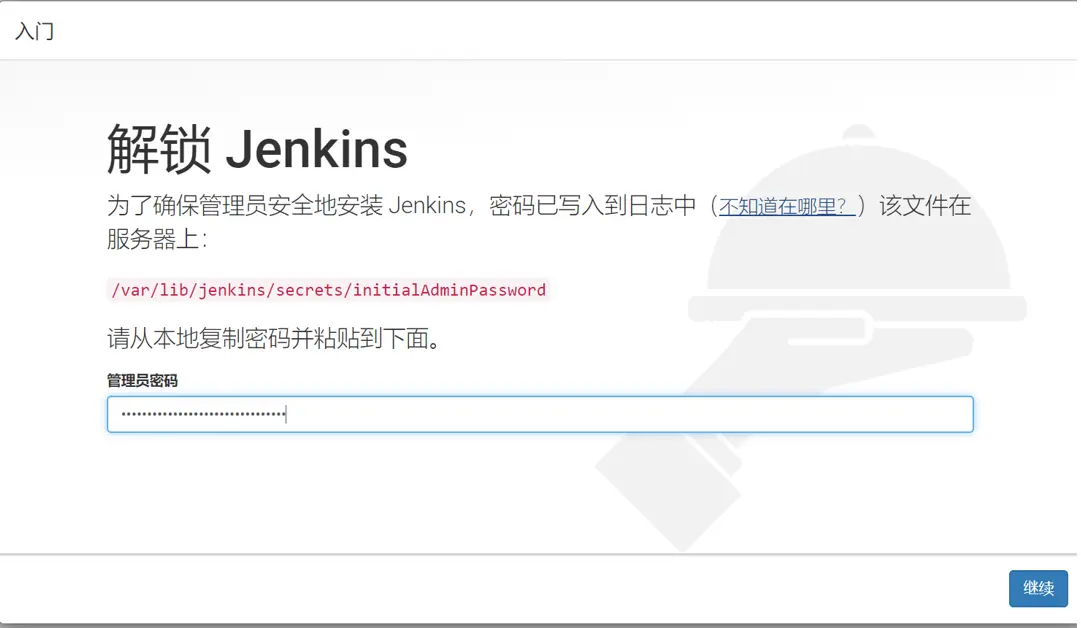
Task: Click the 继续 continue button
Action: click(1038, 588)
